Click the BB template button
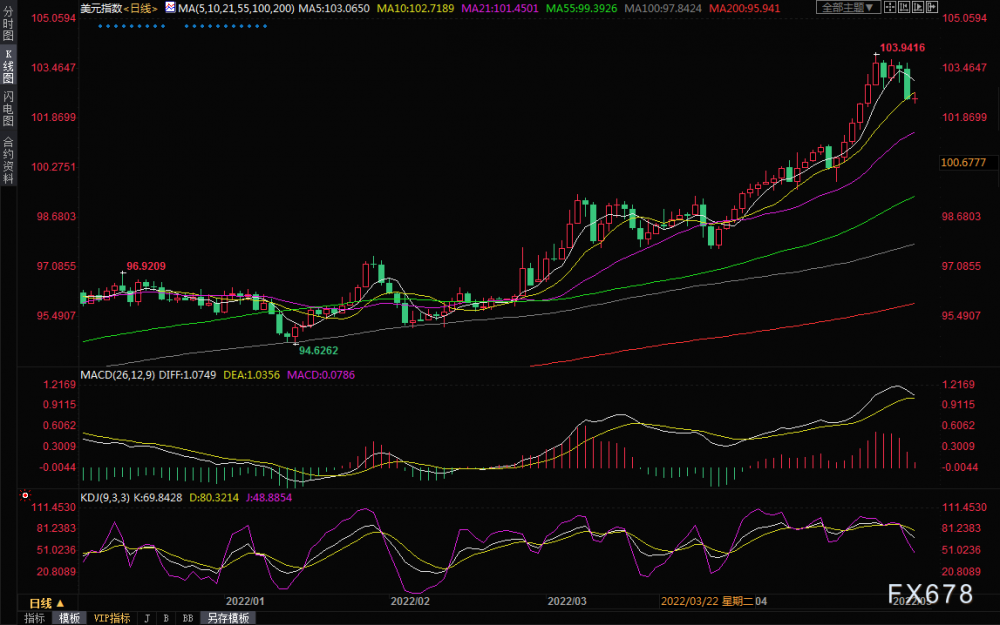This screenshot has height=625, width=1000. (x=188, y=618)
